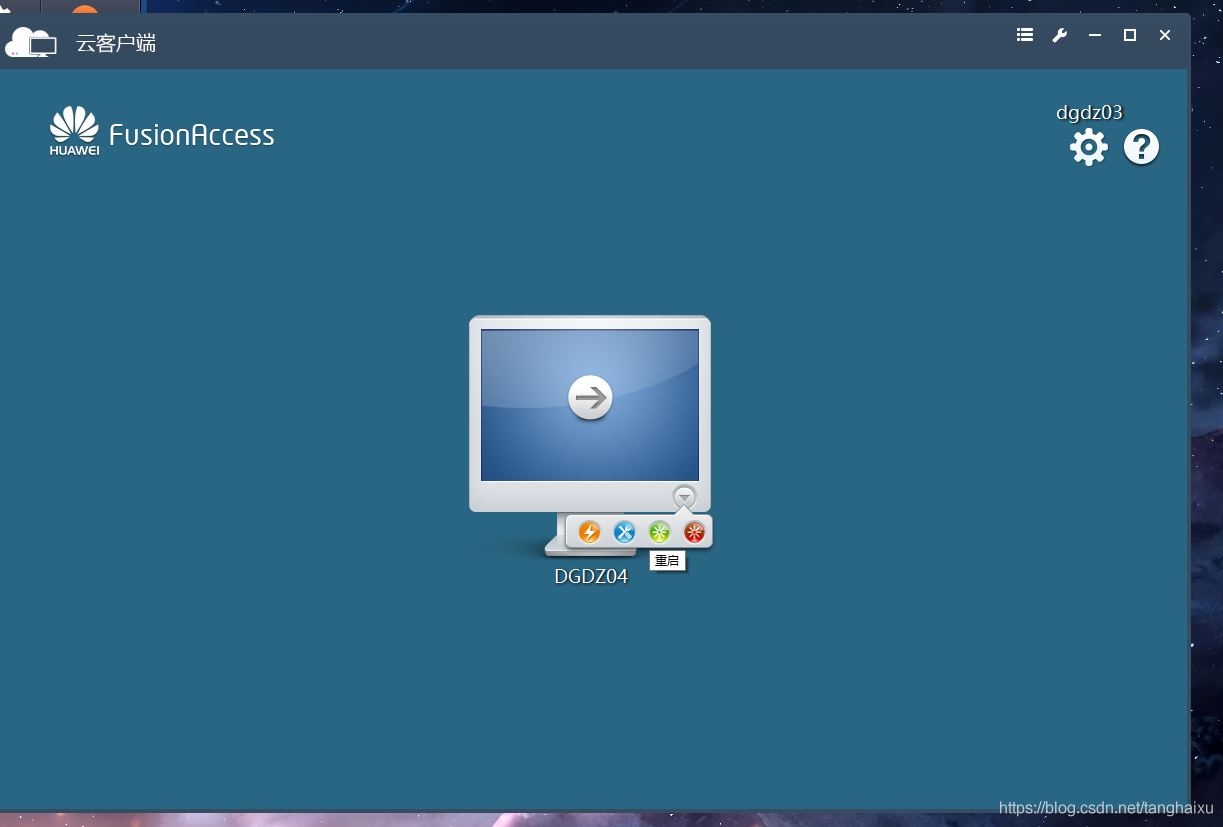Minimize the 云客户端 window

[1095, 35]
